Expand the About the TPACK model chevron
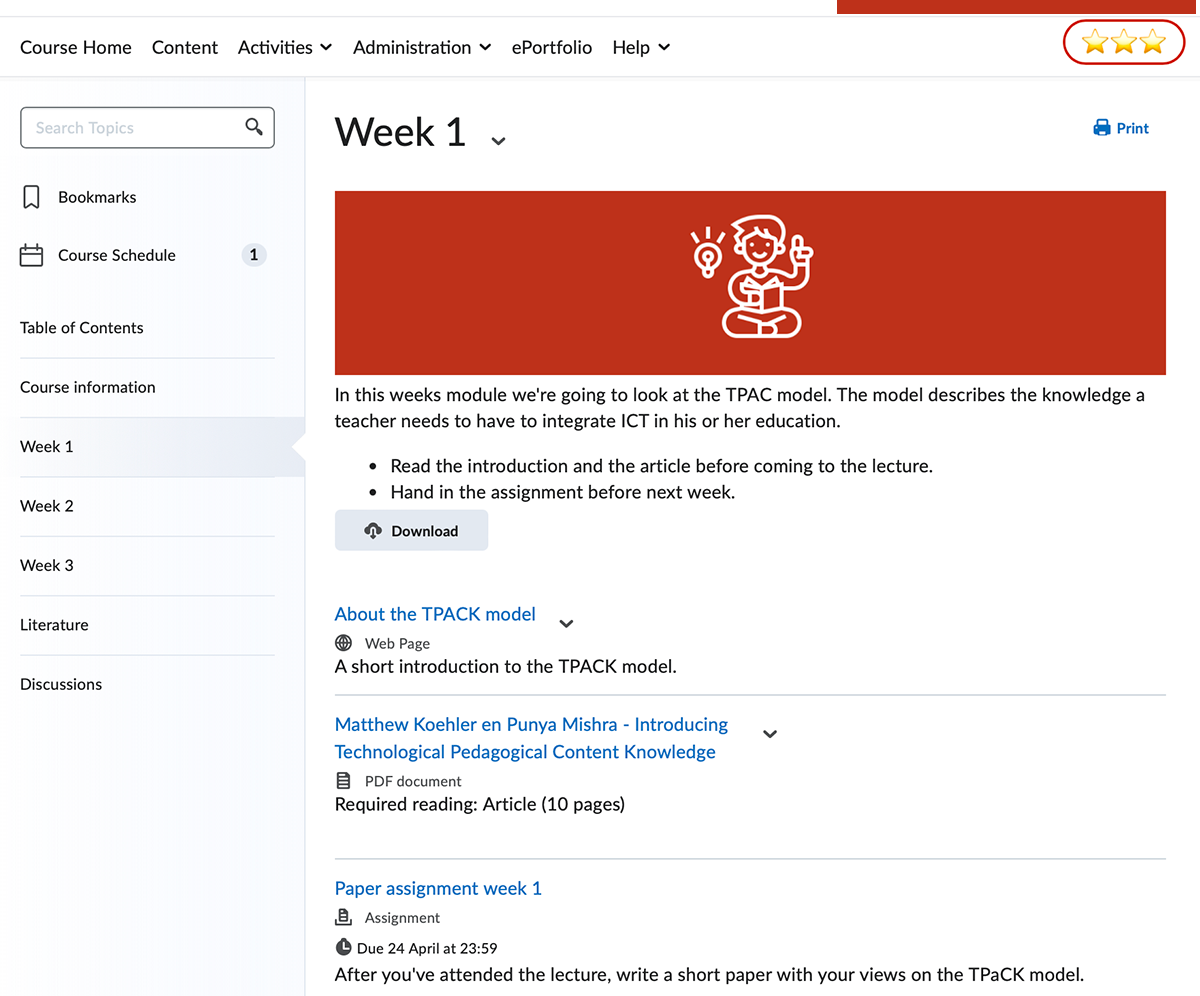 (566, 623)
